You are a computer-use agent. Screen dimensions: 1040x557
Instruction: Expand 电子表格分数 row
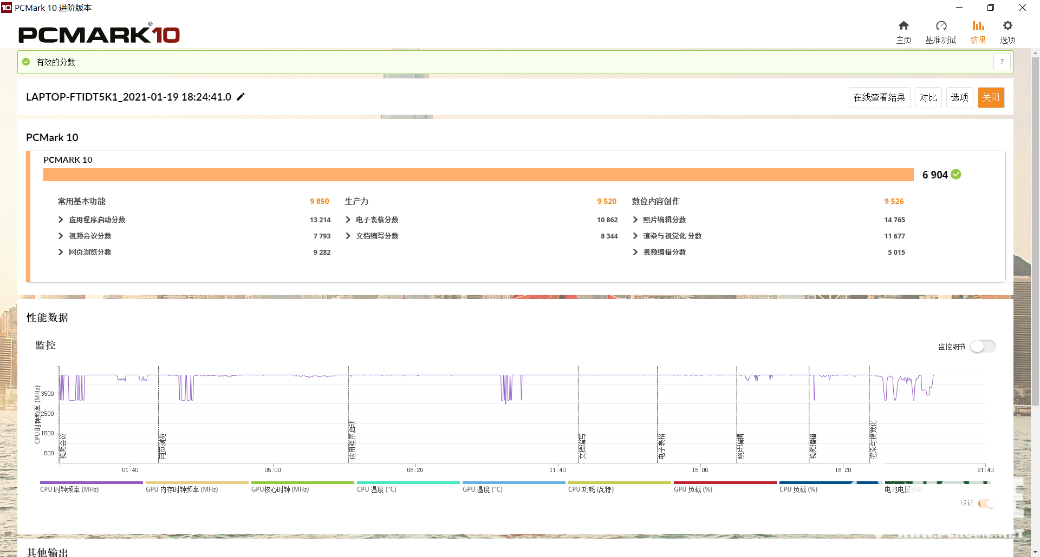point(348,219)
